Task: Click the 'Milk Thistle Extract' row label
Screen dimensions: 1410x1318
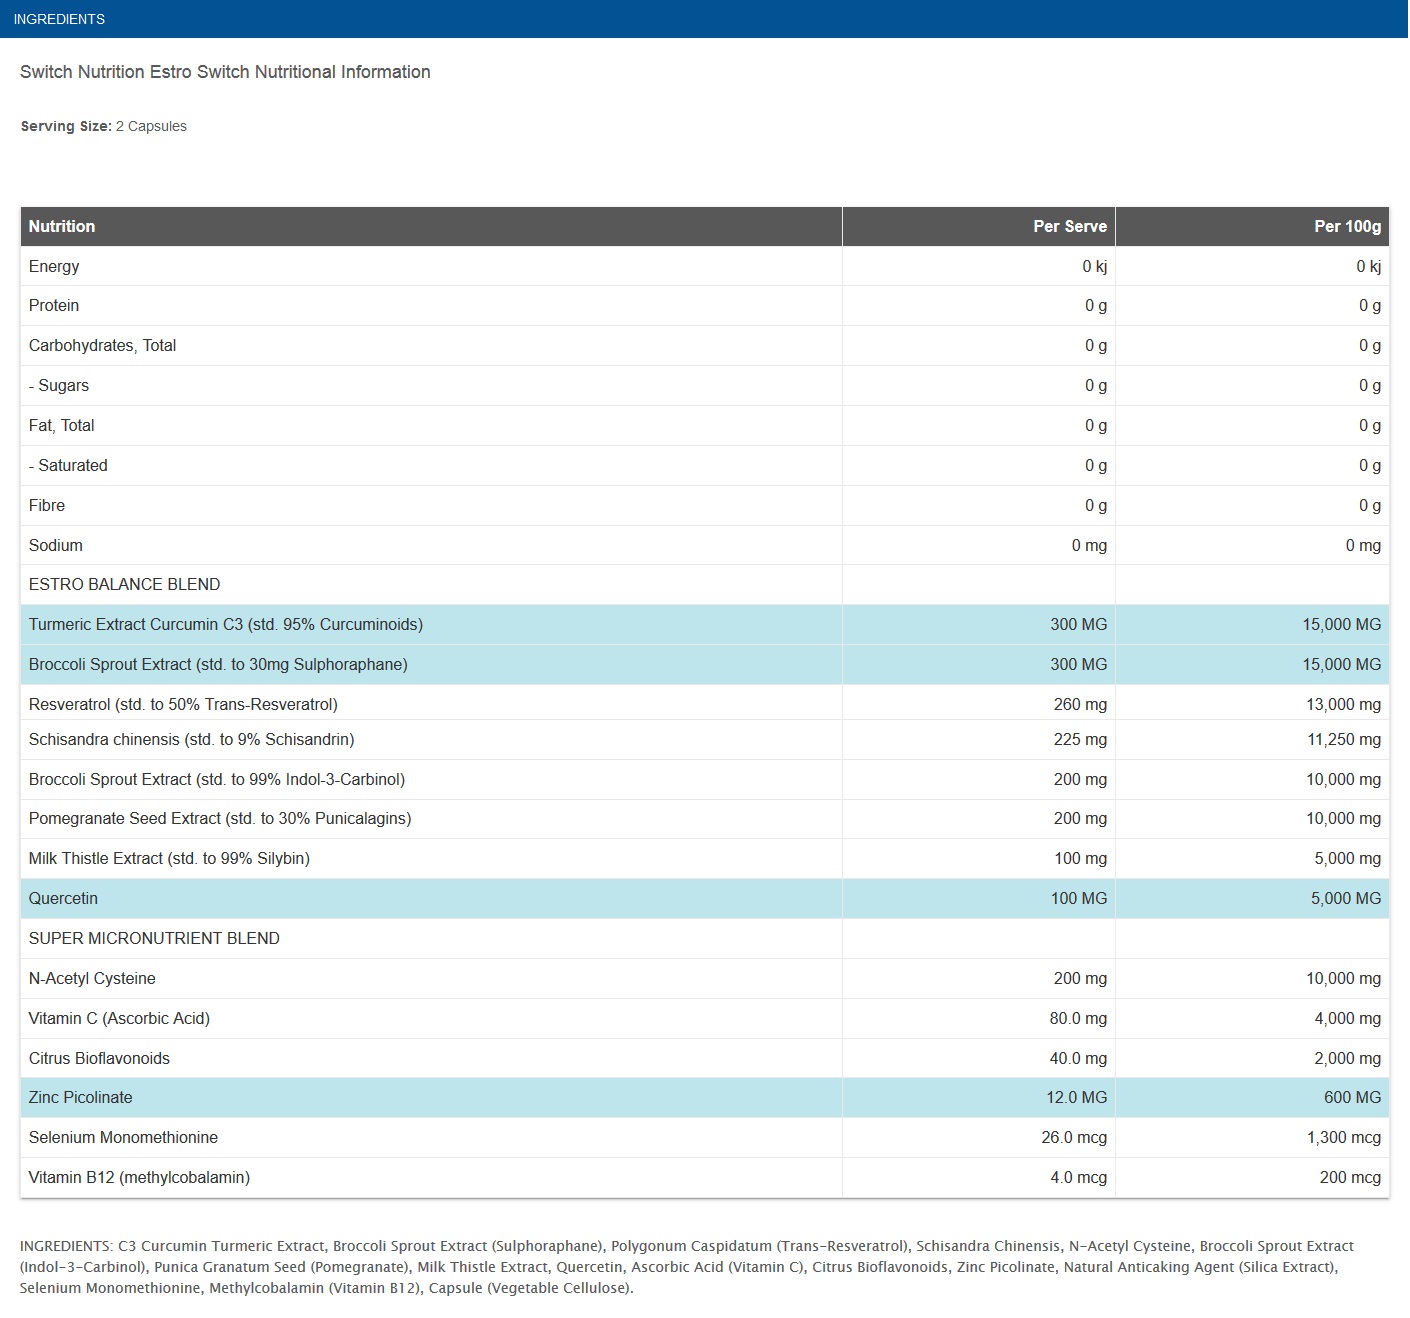Action: click(169, 859)
